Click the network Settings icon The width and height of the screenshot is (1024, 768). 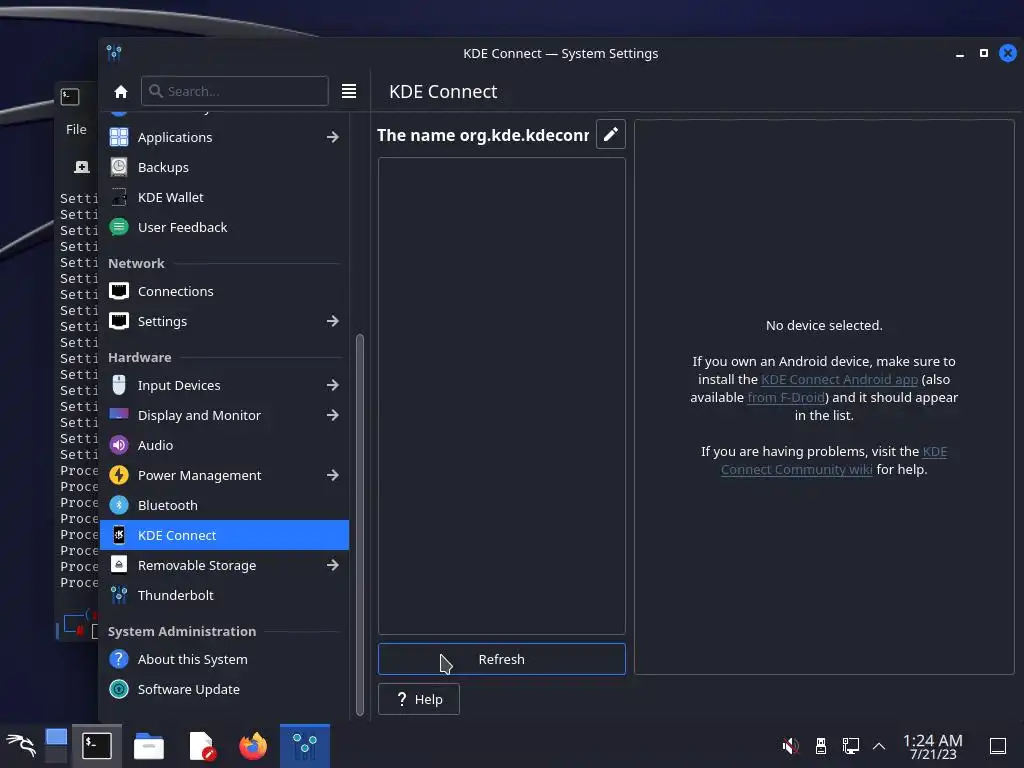[119, 321]
